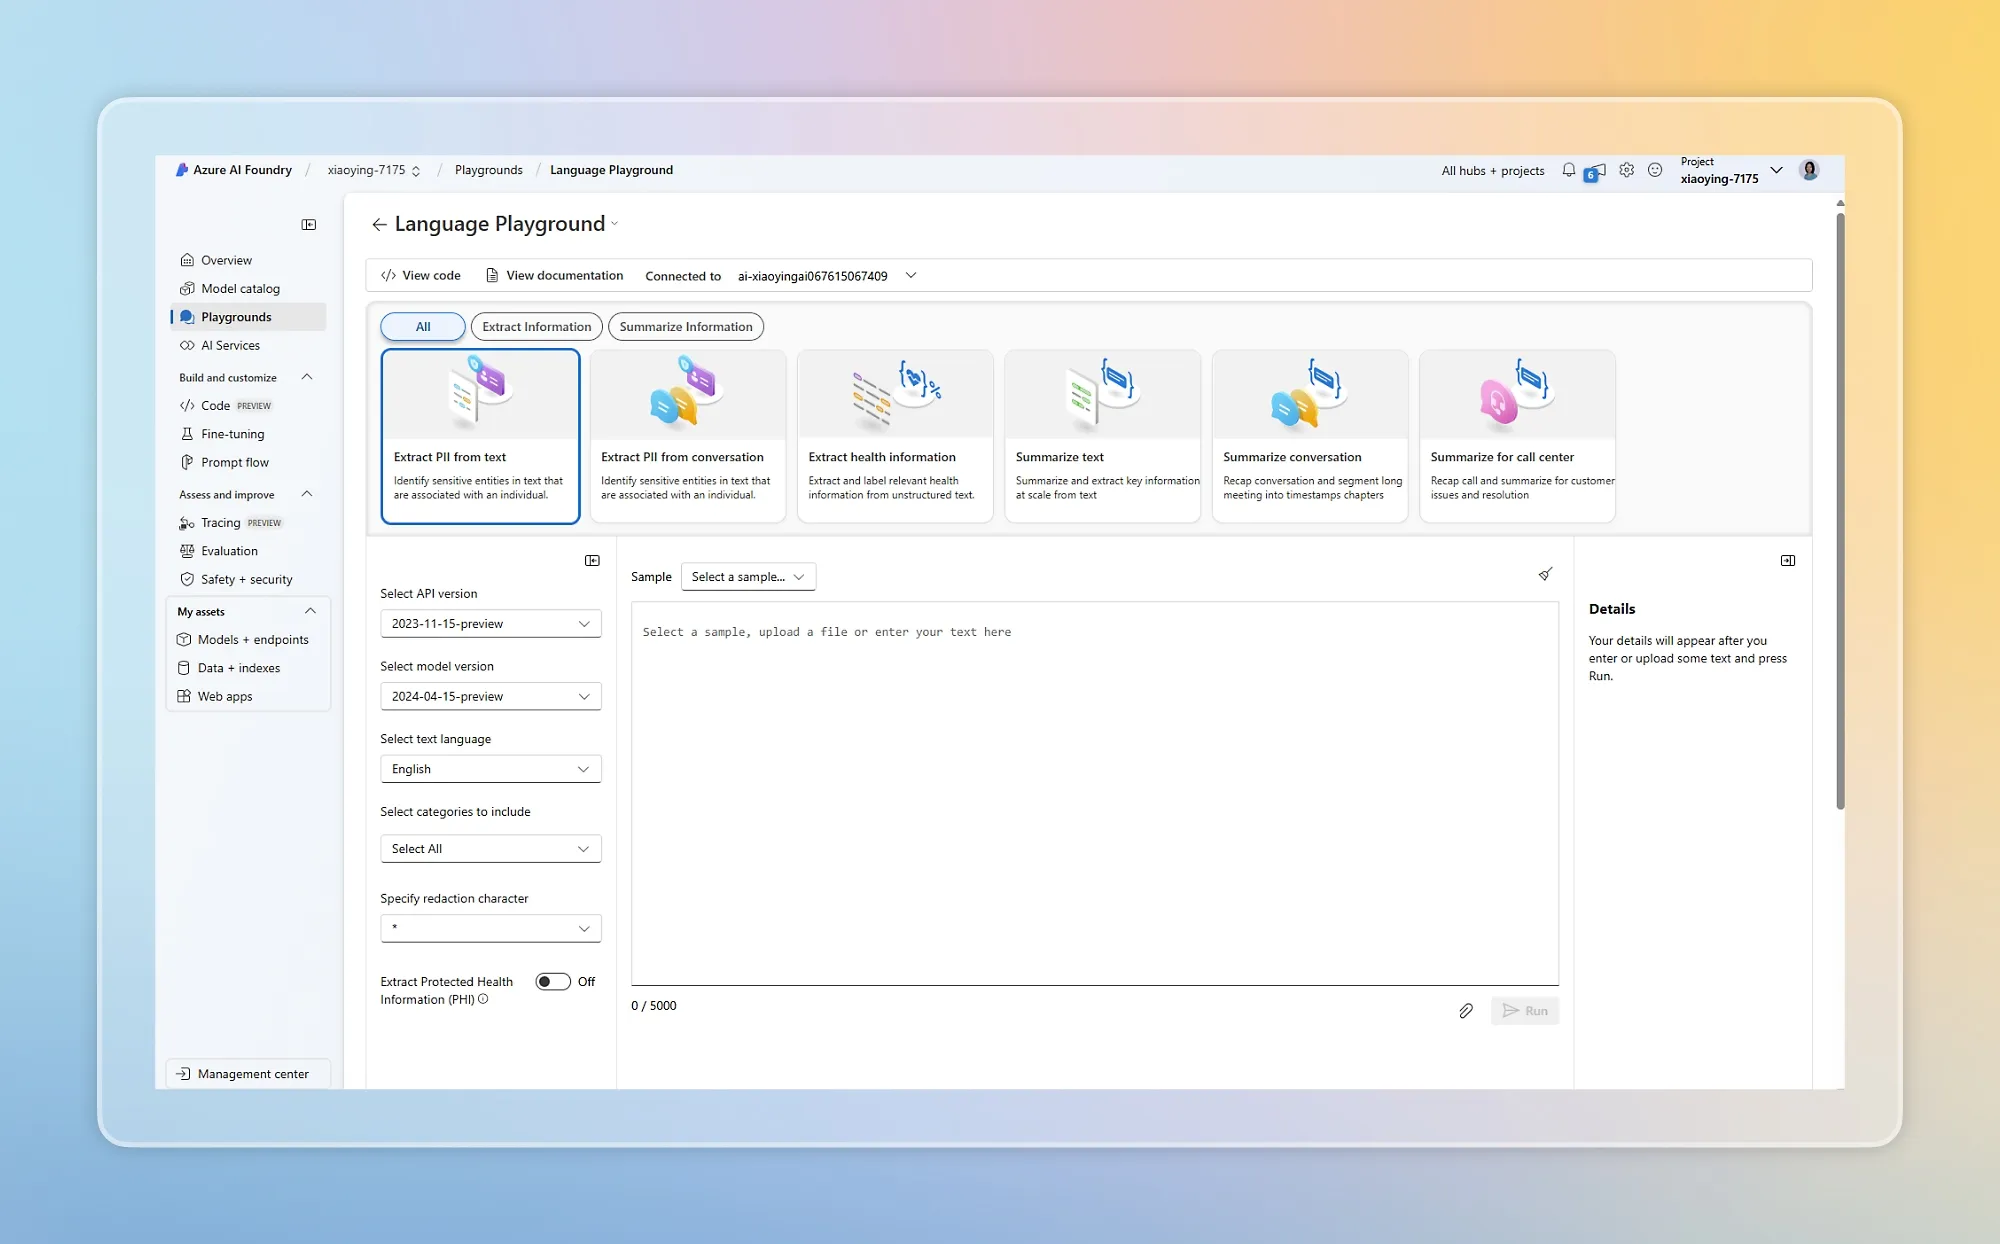Open the View documentation link

point(554,276)
